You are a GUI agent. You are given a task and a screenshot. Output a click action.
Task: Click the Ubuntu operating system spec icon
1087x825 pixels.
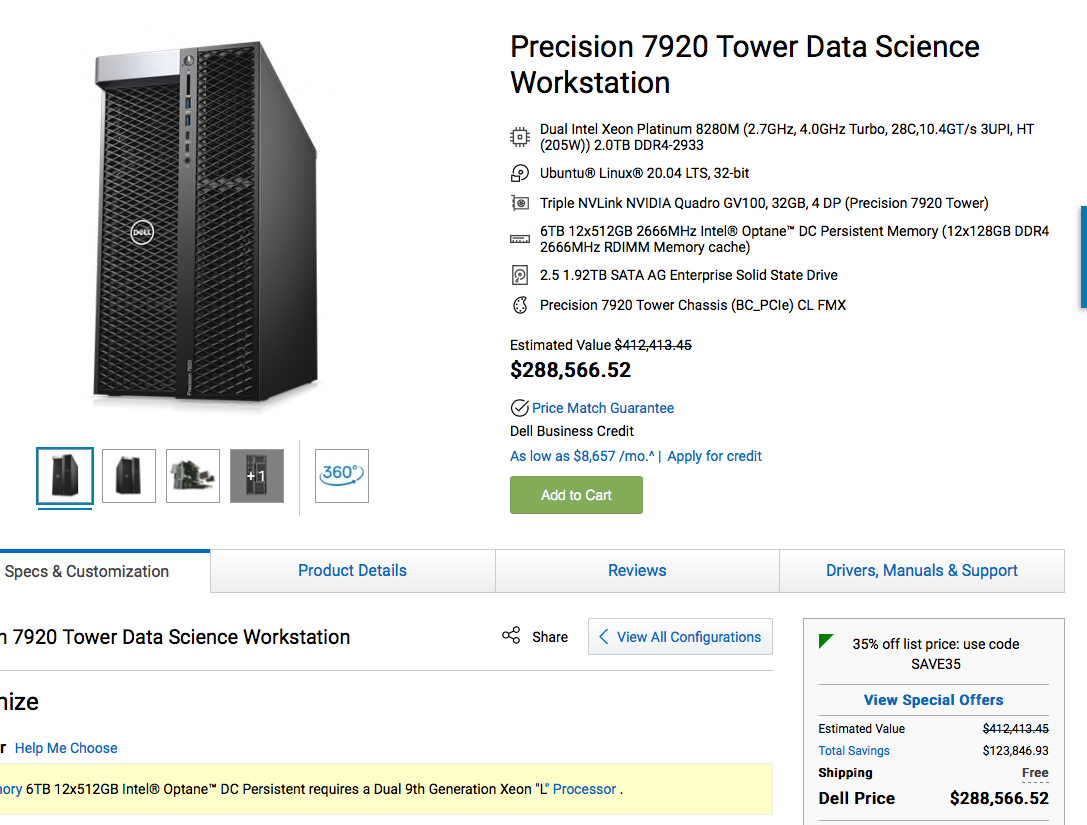[519, 173]
